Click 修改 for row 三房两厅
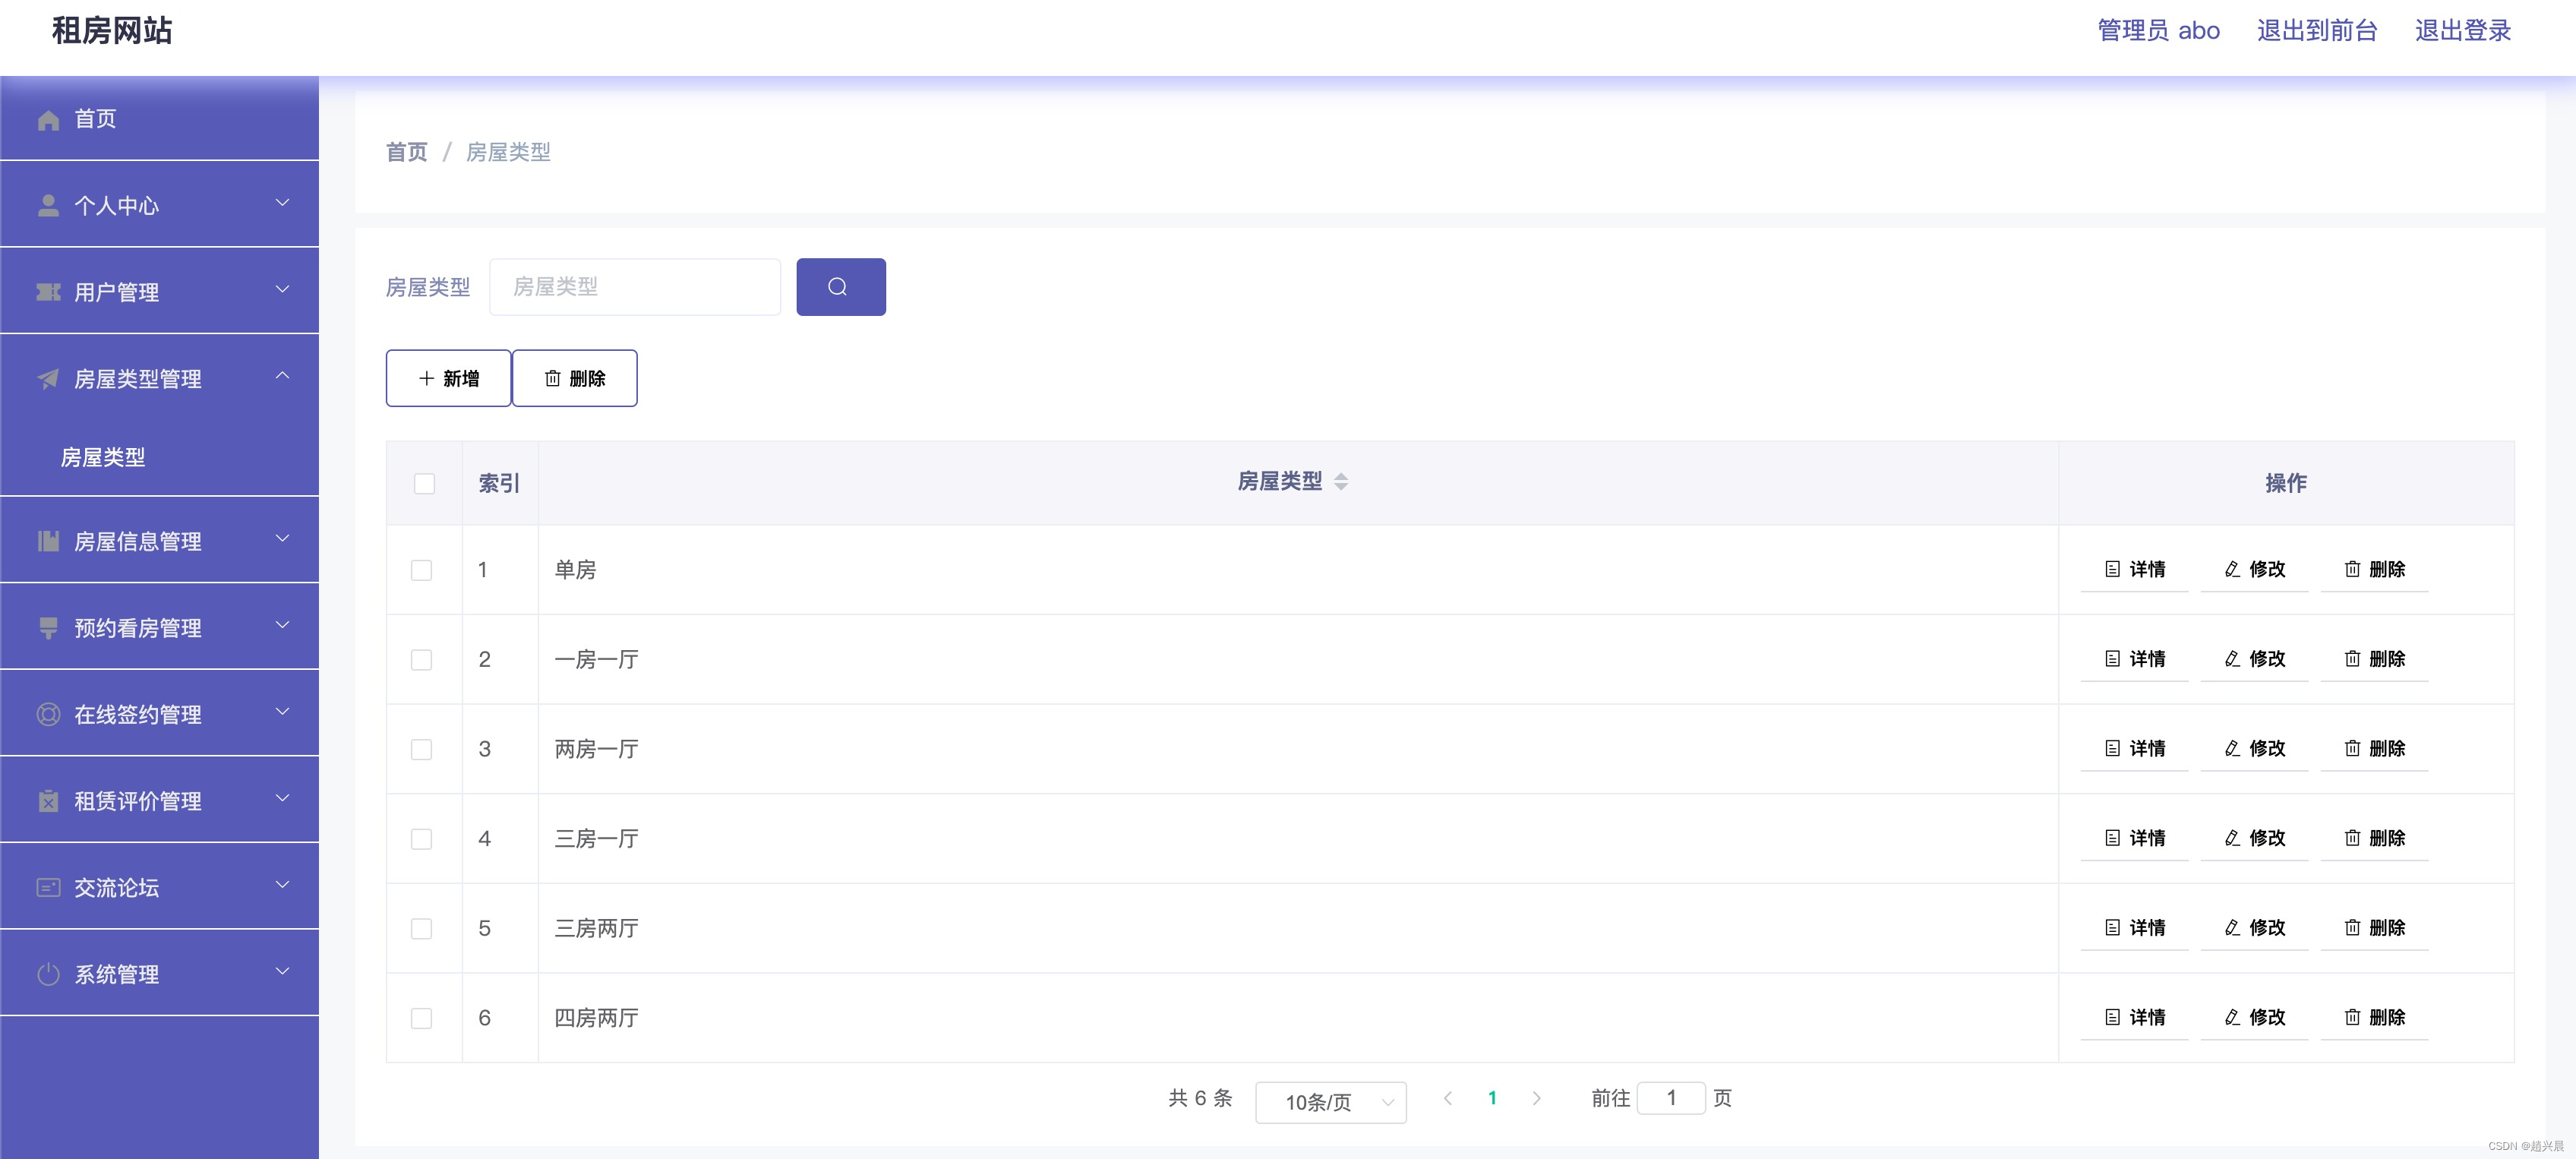The image size is (2576, 1159). tap(2254, 928)
